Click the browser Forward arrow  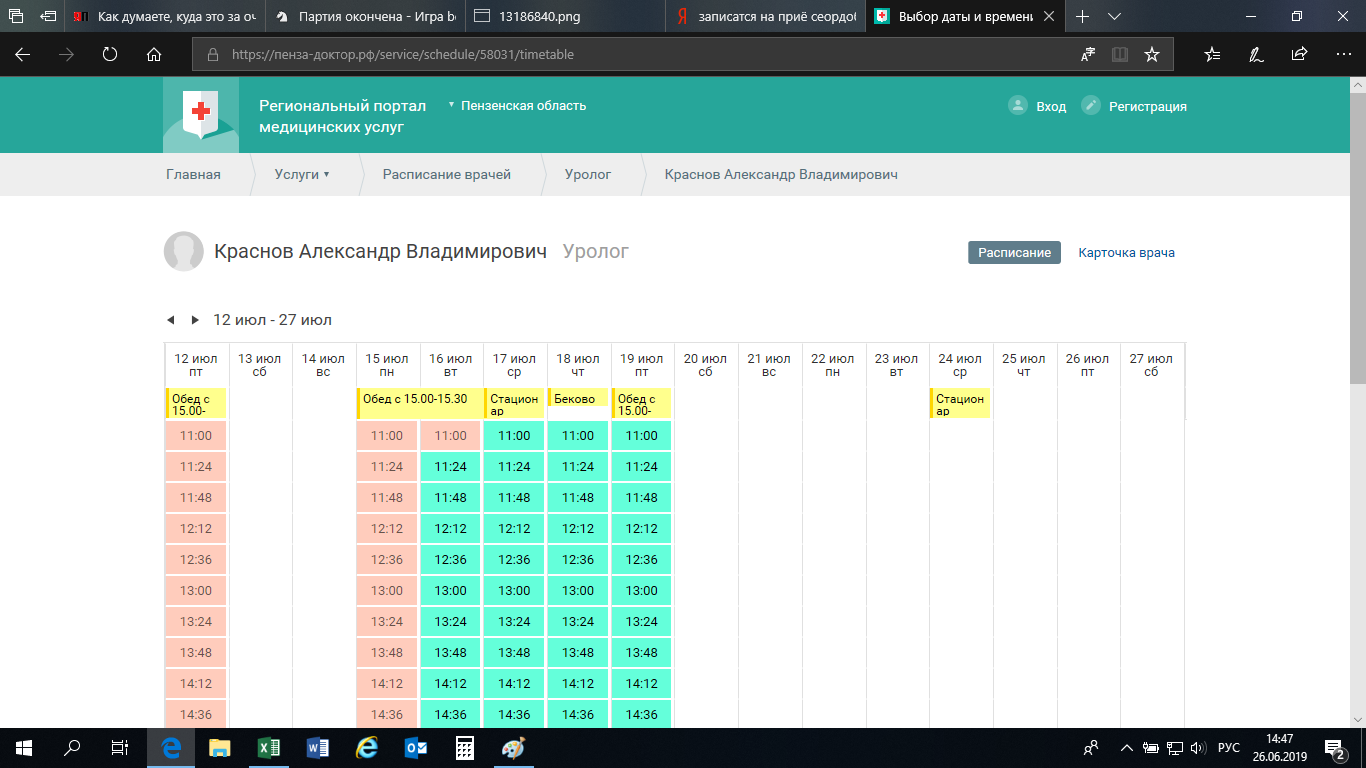pyautogui.click(x=66, y=55)
